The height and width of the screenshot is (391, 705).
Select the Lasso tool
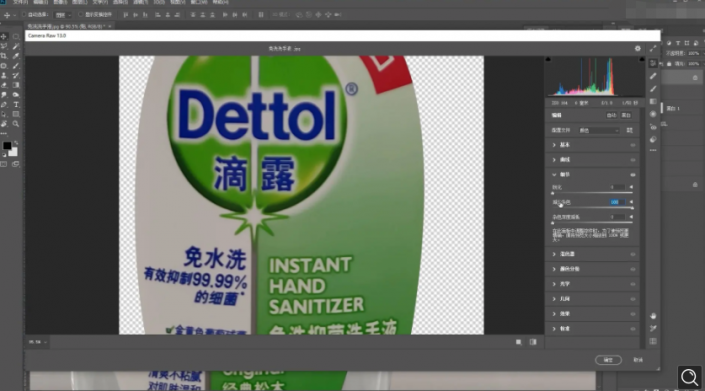(x=4, y=46)
